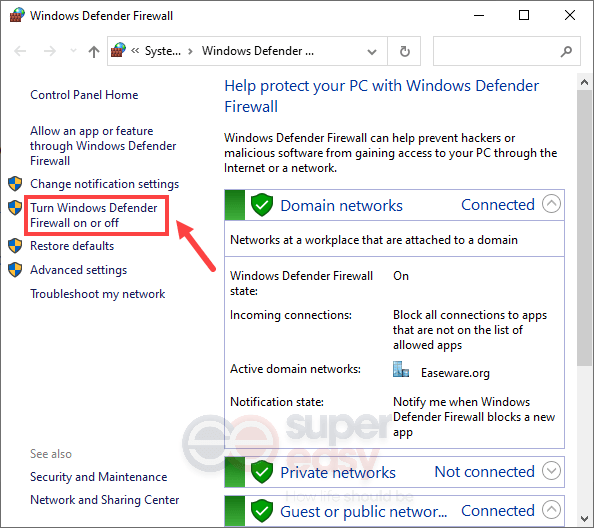Screen dimensions: 594x528
Task: Click scrollbar up arrow
Action: click(x=585, y=82)
